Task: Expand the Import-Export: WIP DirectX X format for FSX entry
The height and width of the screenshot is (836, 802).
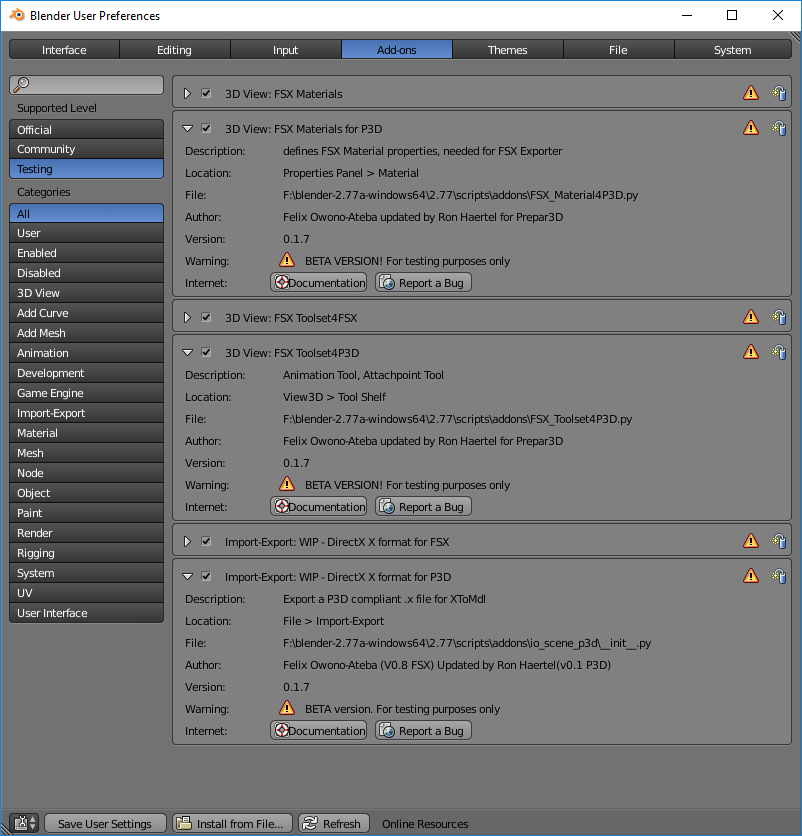Action: pos(186,540)
